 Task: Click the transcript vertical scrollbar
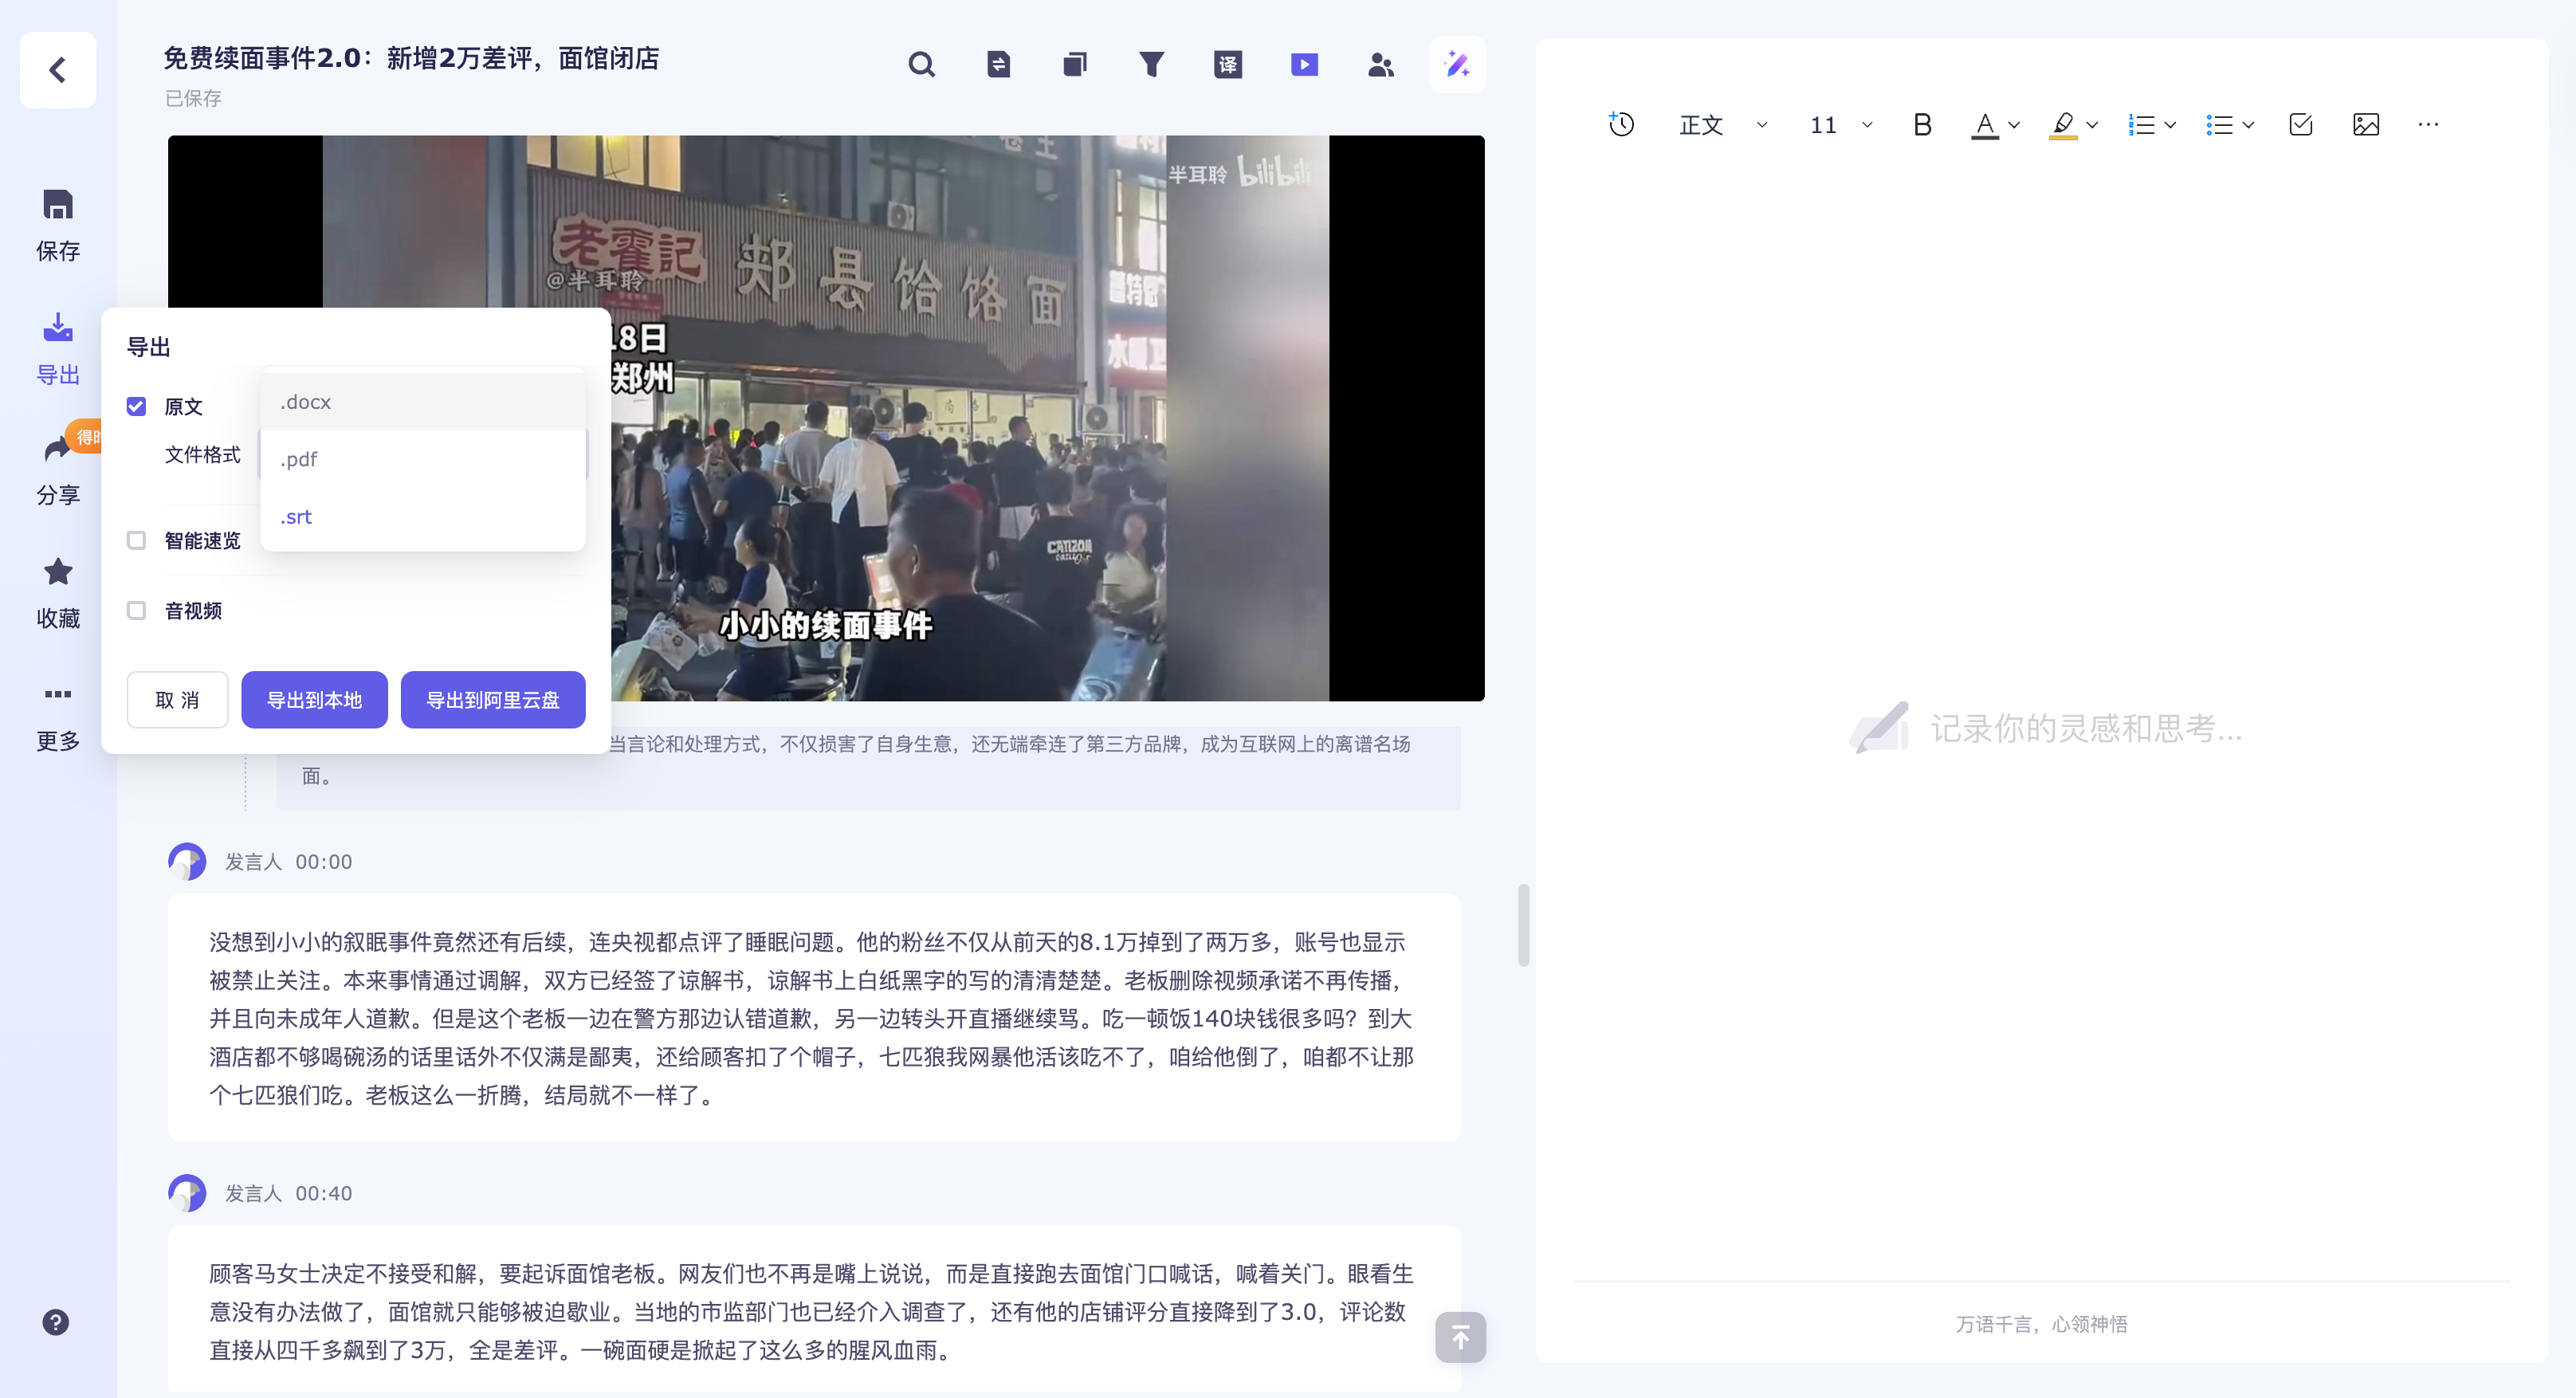click(1523, 925)
